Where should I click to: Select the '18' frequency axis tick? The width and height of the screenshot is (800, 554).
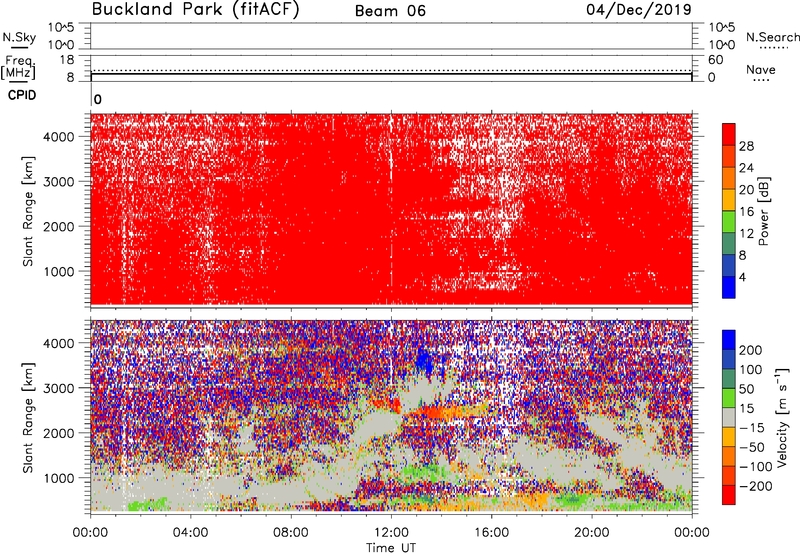click(x=67, y=60)
